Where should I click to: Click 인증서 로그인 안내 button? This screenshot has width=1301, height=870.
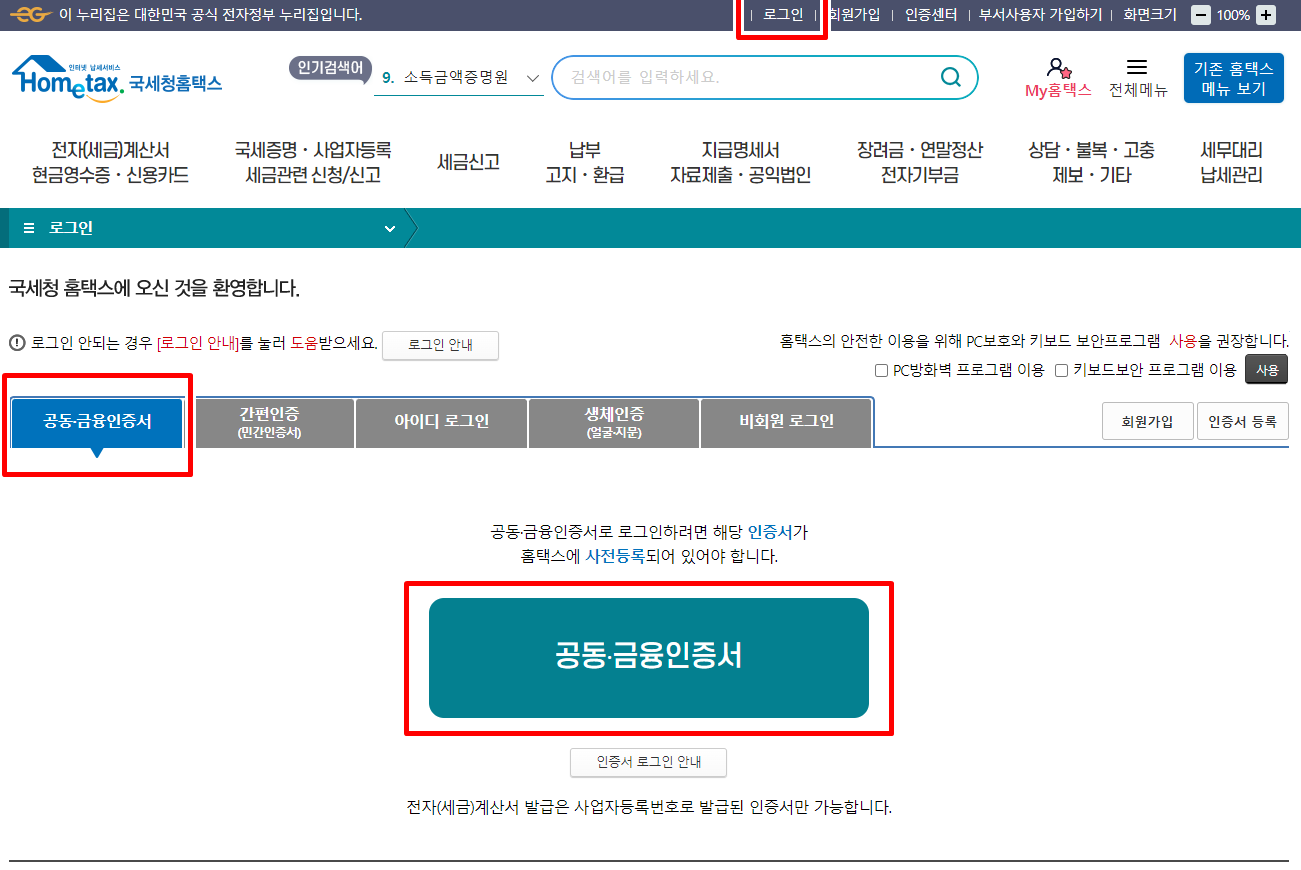click(648, 762)
